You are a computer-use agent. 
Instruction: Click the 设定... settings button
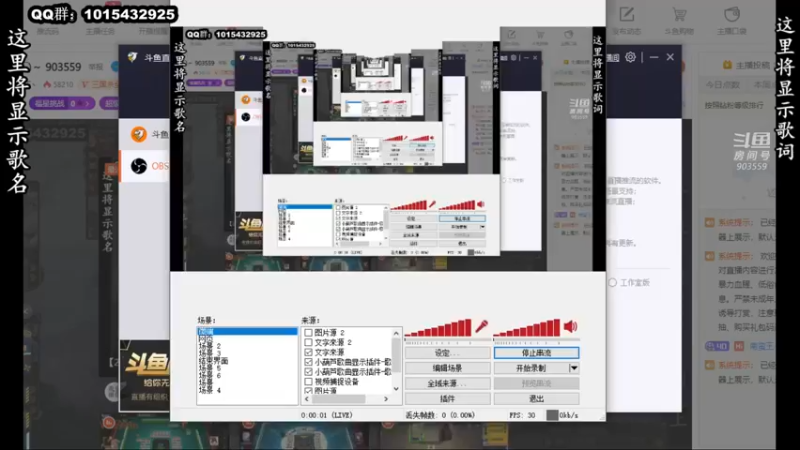[447, 353]
